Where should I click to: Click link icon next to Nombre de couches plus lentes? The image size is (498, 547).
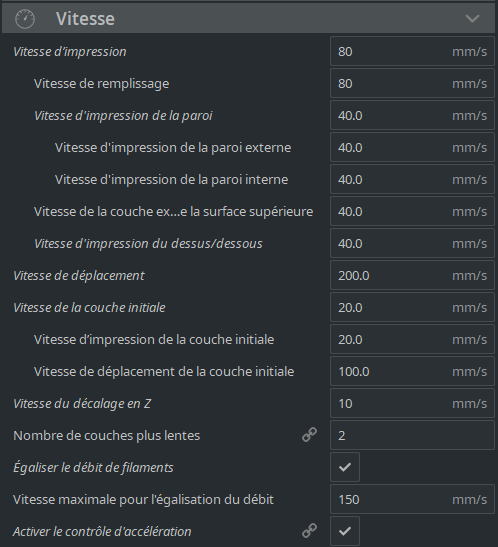tap(309, 435)
